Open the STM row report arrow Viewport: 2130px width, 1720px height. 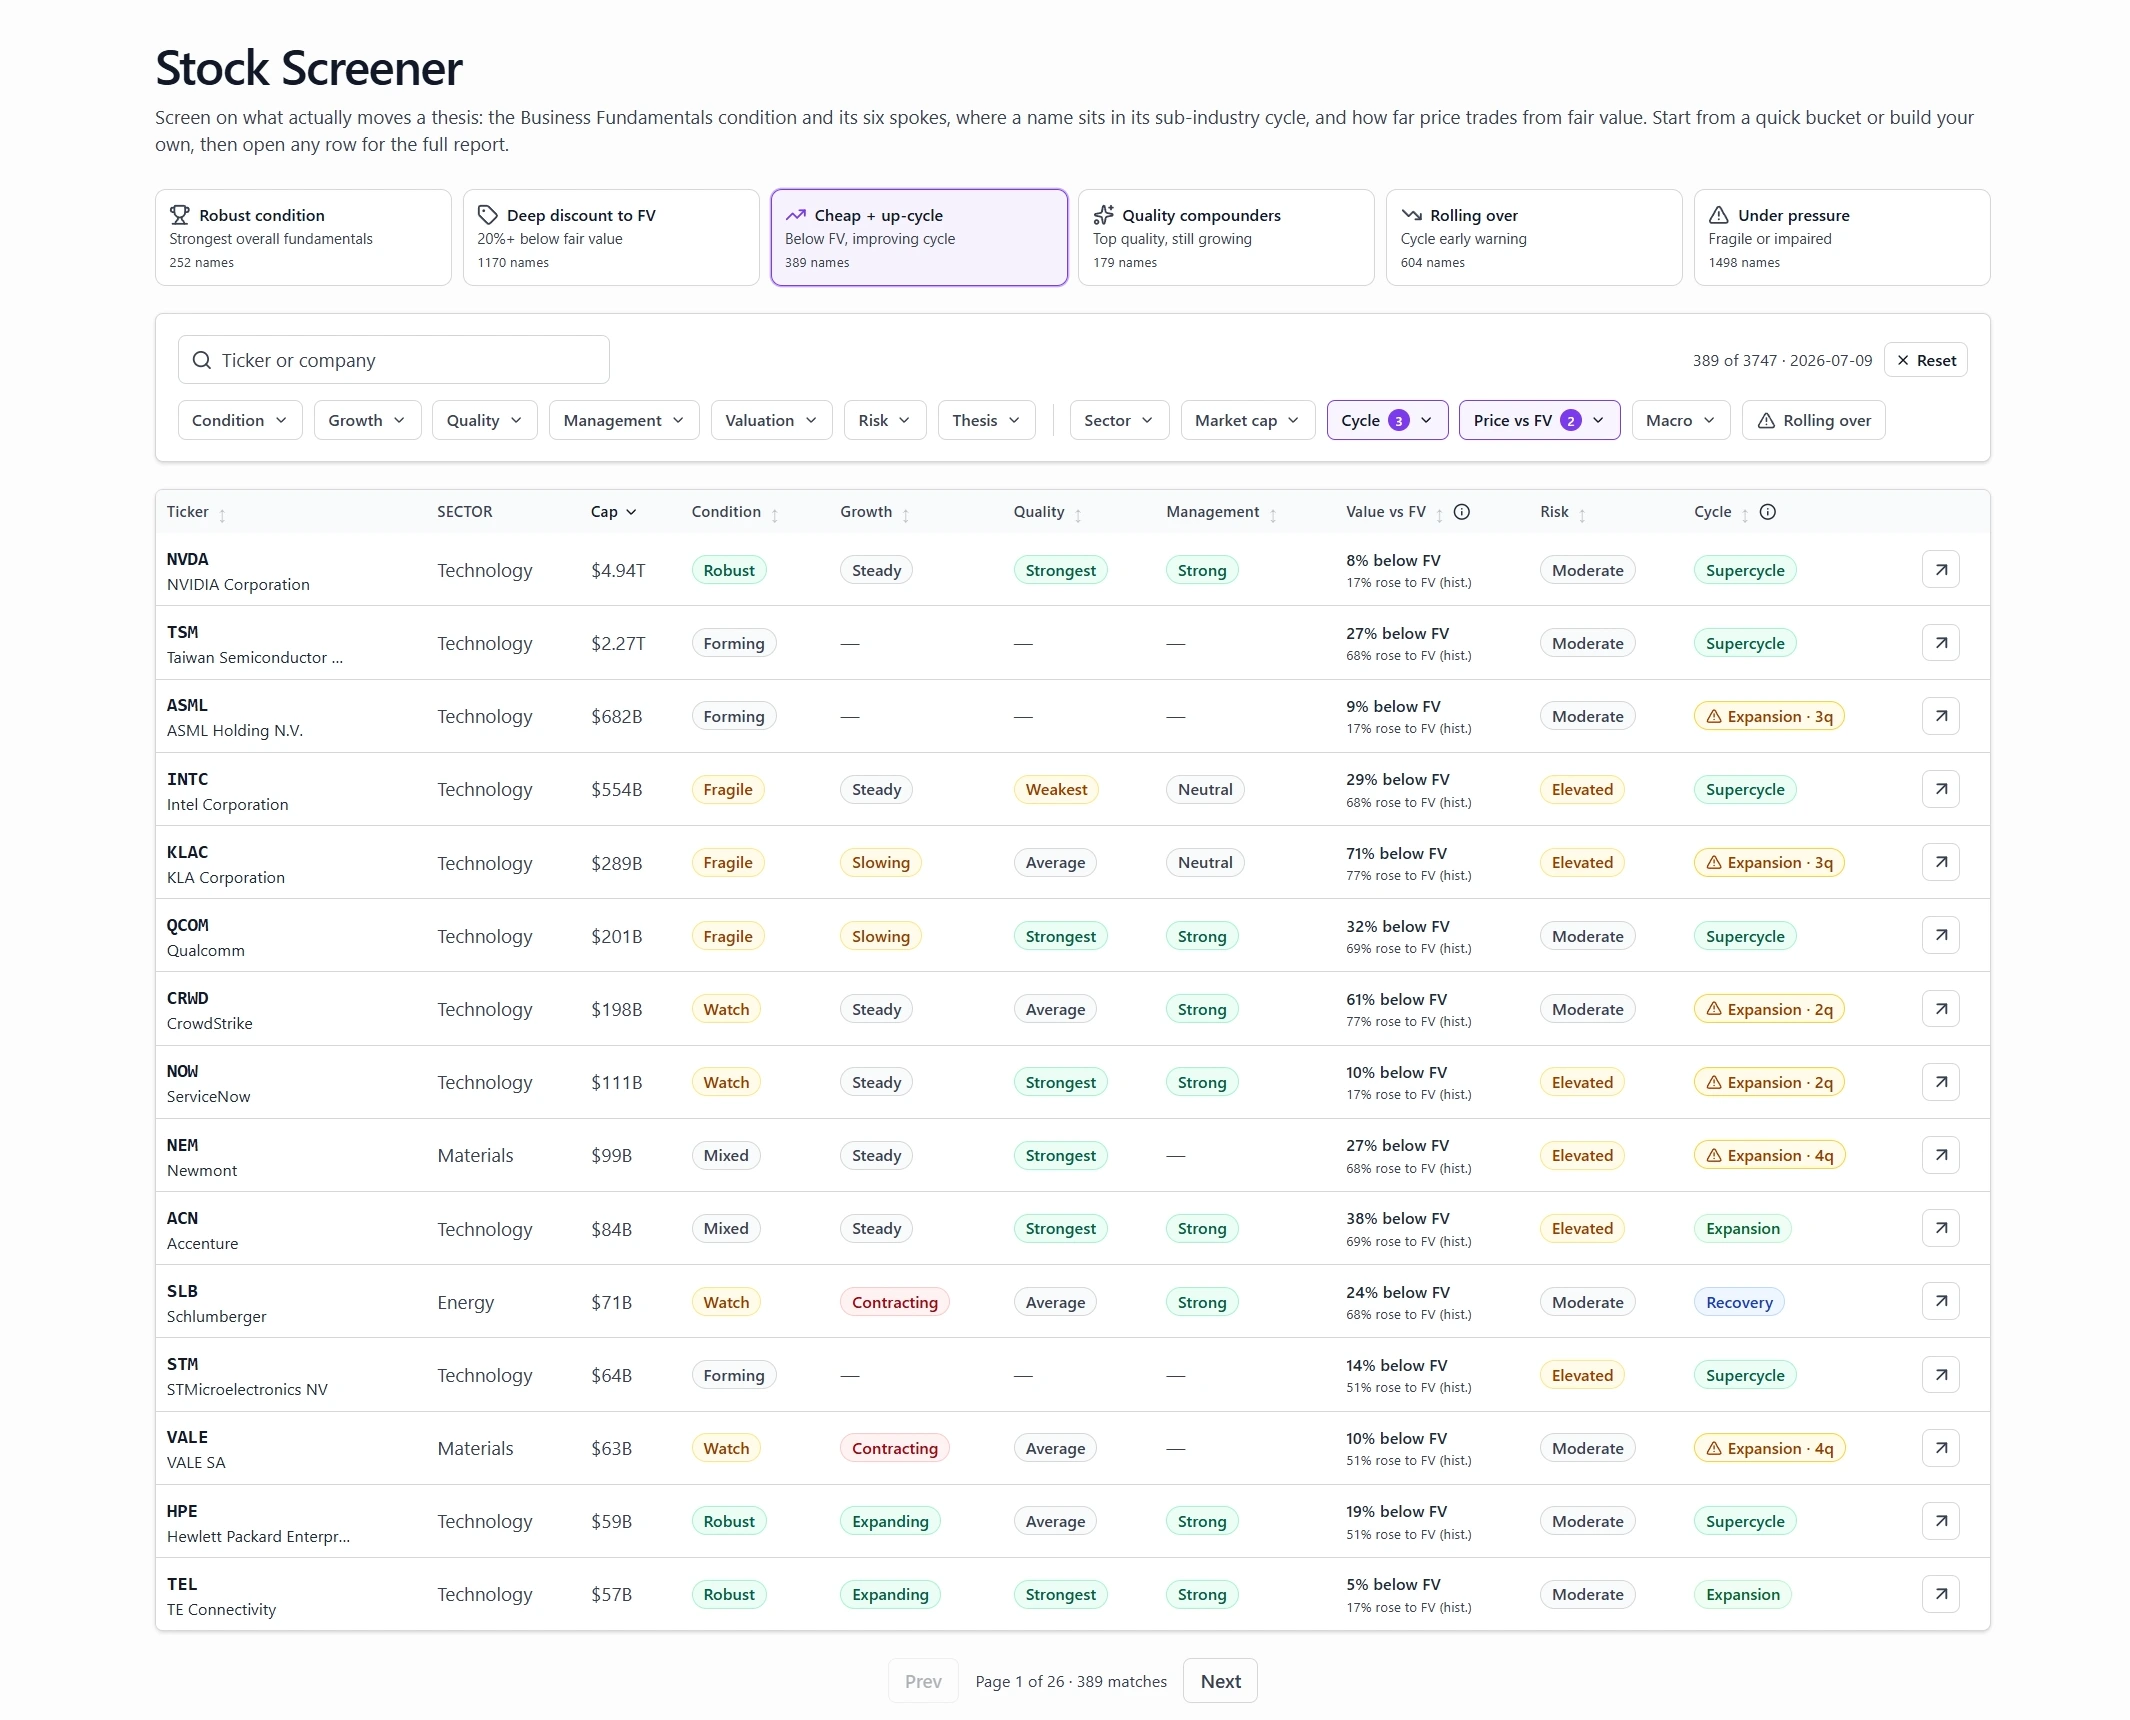(1940, 1375)
